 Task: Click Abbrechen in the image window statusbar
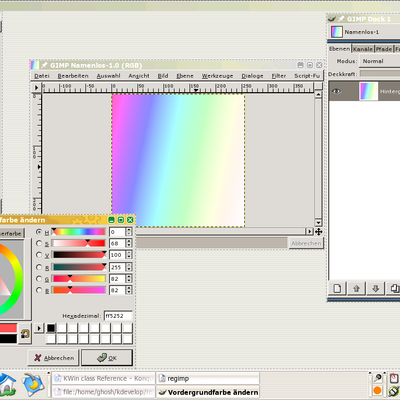pyautogui.click(x=306, y=243)
